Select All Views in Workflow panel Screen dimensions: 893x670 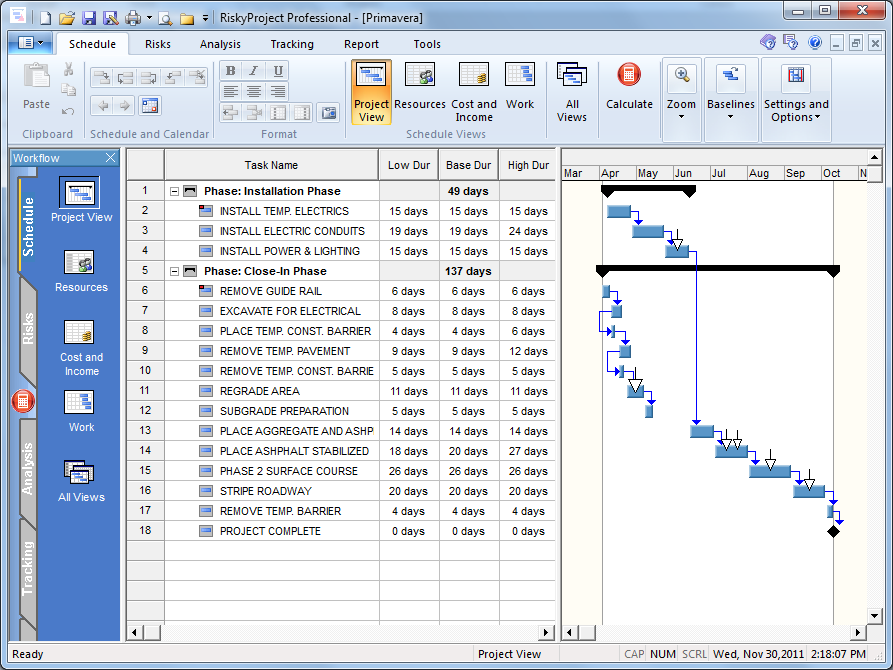tap(81, 481)
